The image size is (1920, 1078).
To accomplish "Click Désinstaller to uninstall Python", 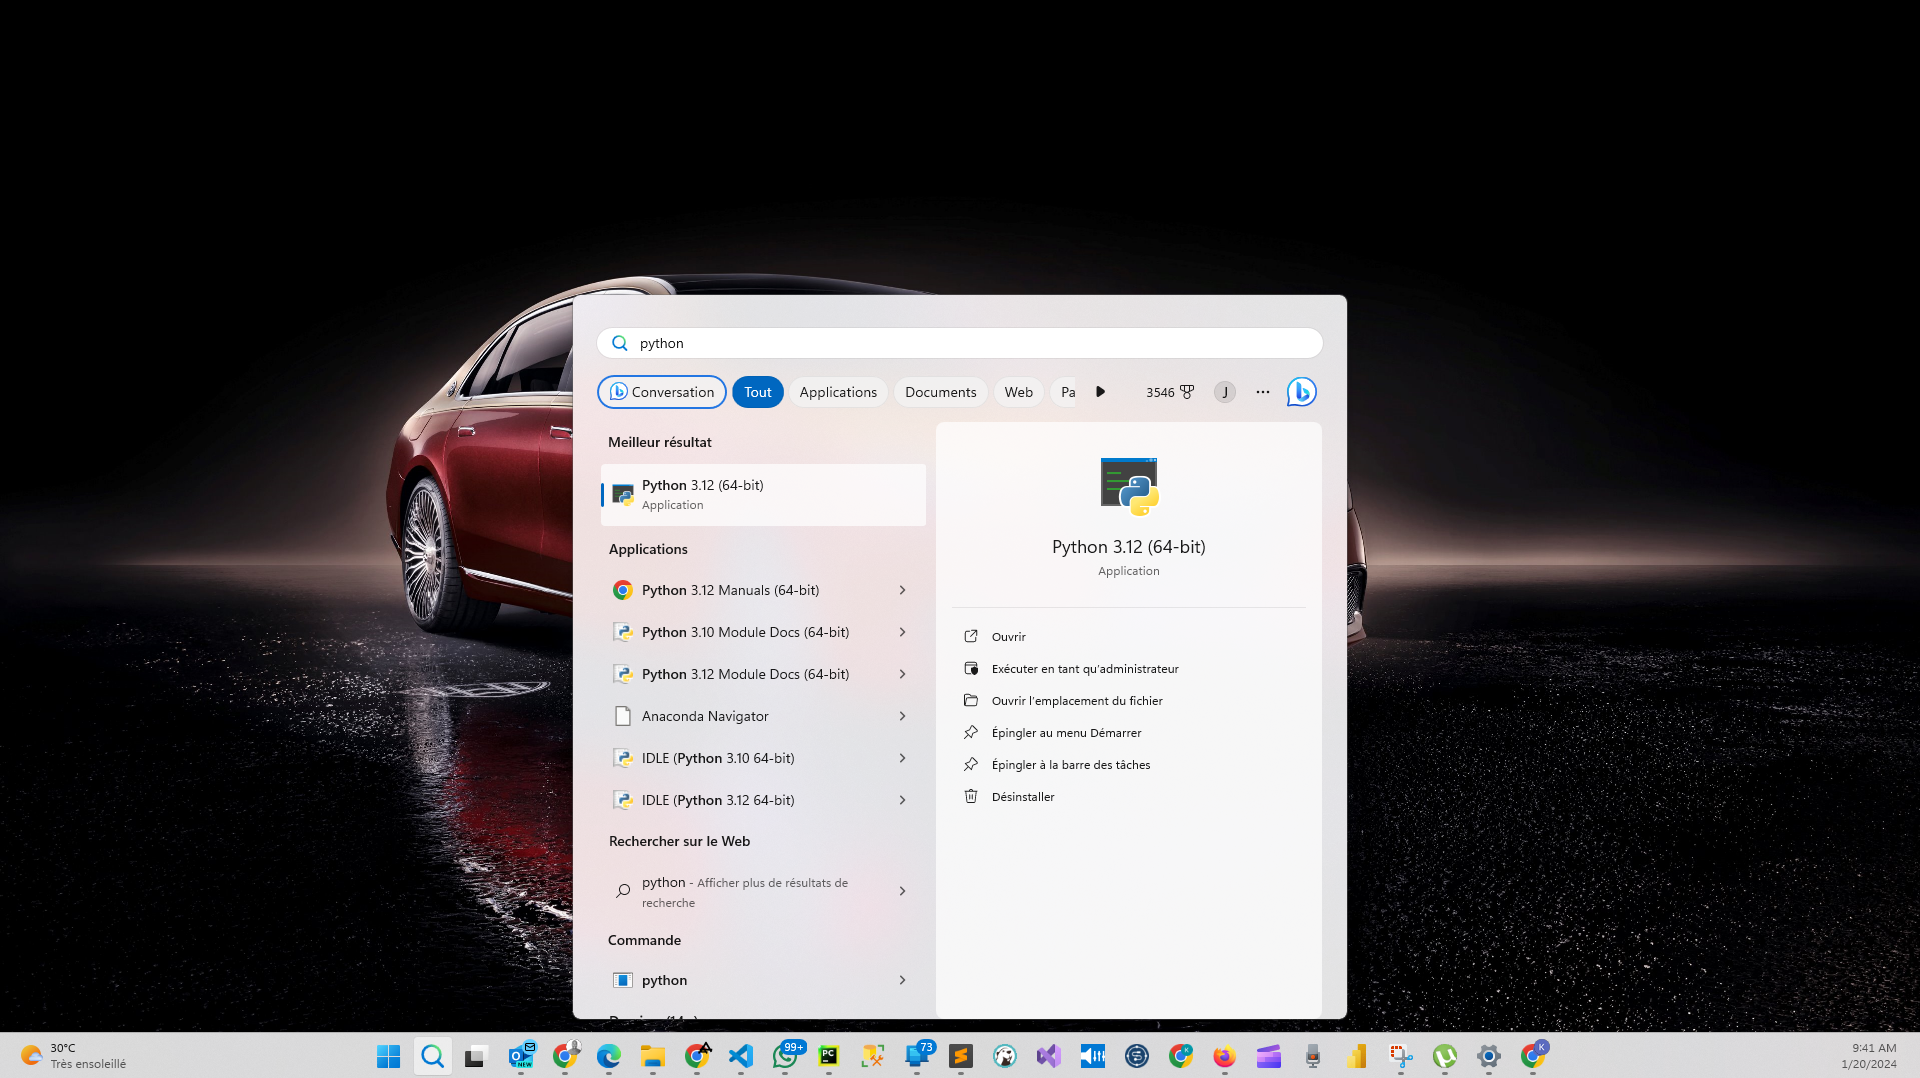I will pos(1023,797).
